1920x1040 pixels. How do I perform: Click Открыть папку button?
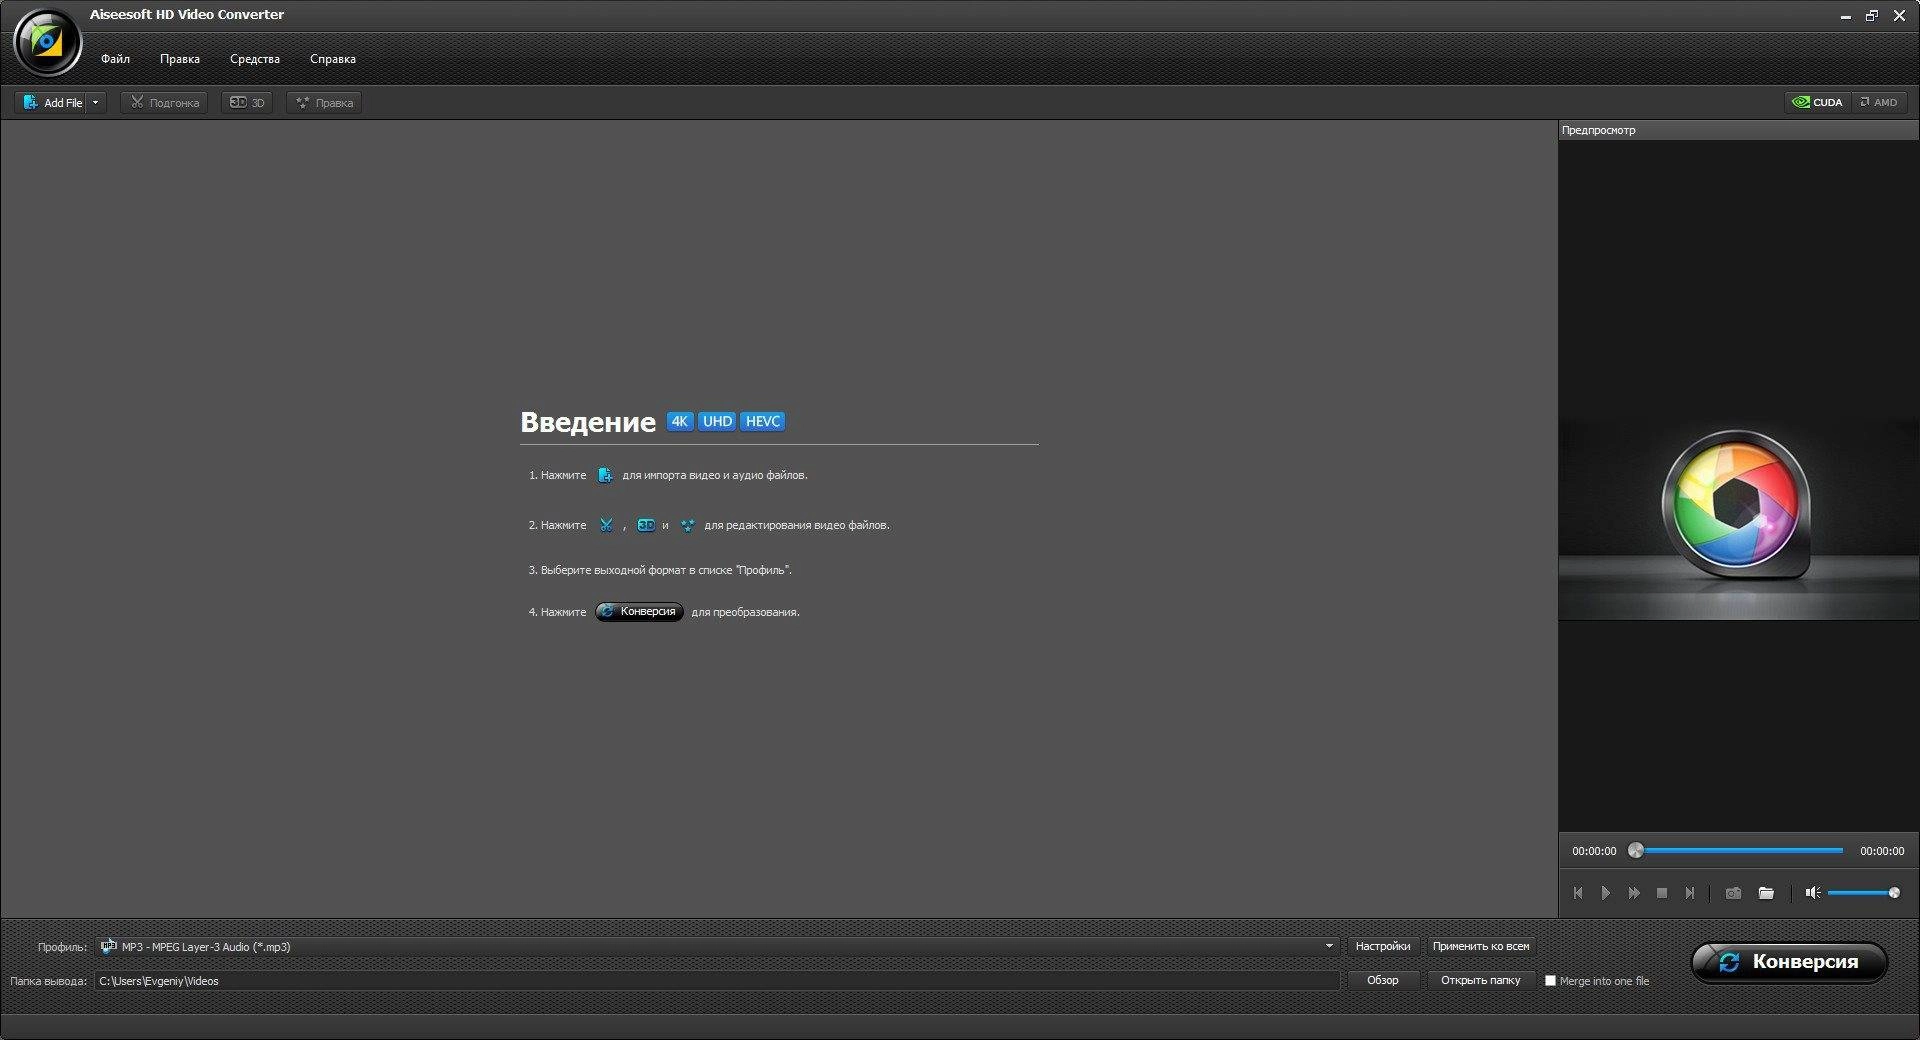(x=1481, y=980)
